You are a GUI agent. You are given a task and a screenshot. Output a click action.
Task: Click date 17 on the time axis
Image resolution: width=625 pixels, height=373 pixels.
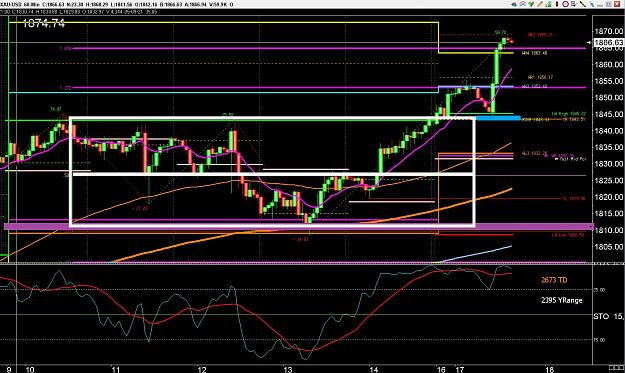(x=460, y=369)
